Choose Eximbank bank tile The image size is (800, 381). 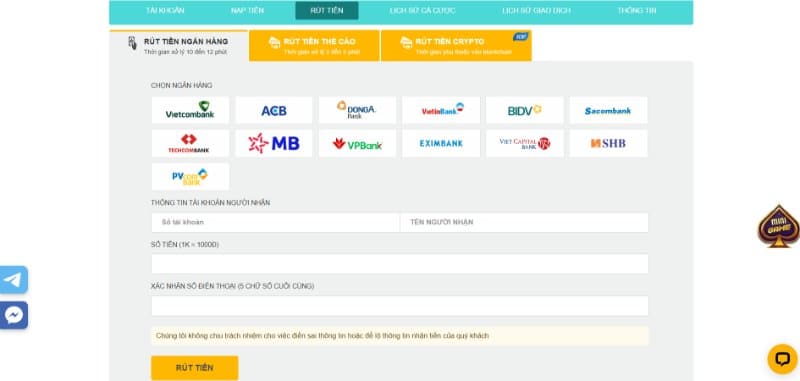click(x=441, y=143)
